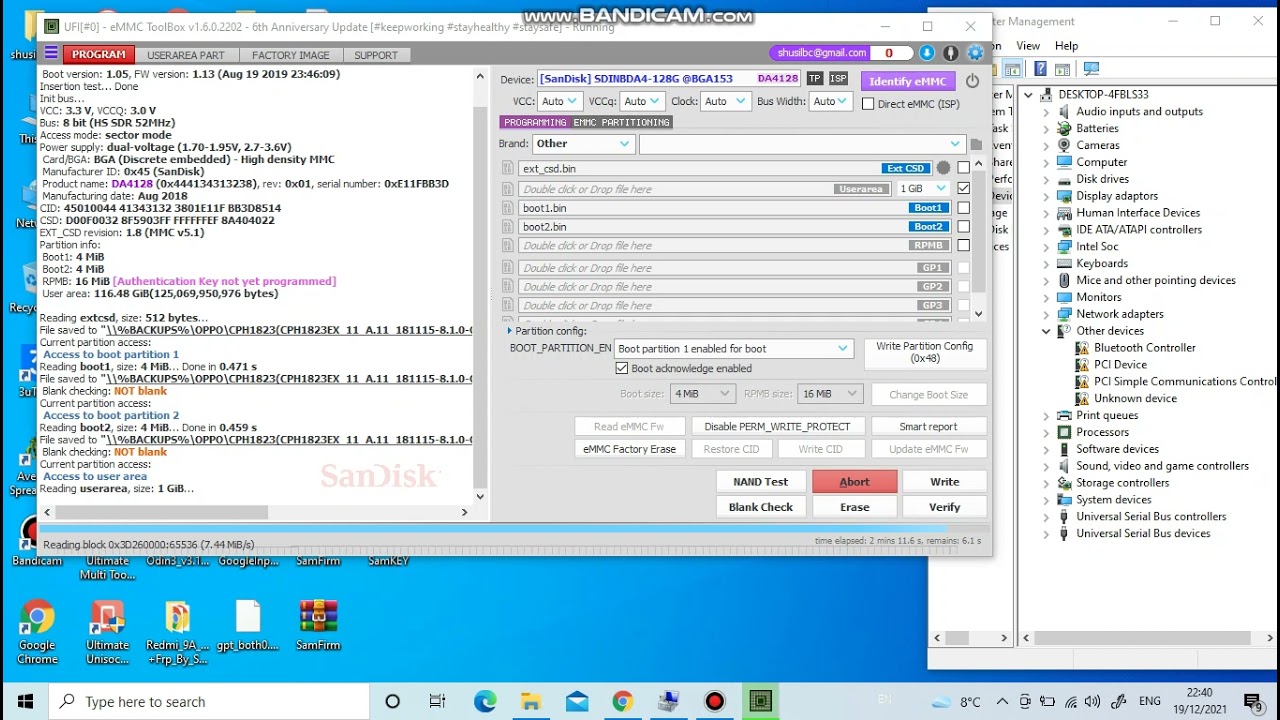Open the Task View taskbar button
Image resolution: width=1280 pixels, height=720 pixels.
coord(437,701)
